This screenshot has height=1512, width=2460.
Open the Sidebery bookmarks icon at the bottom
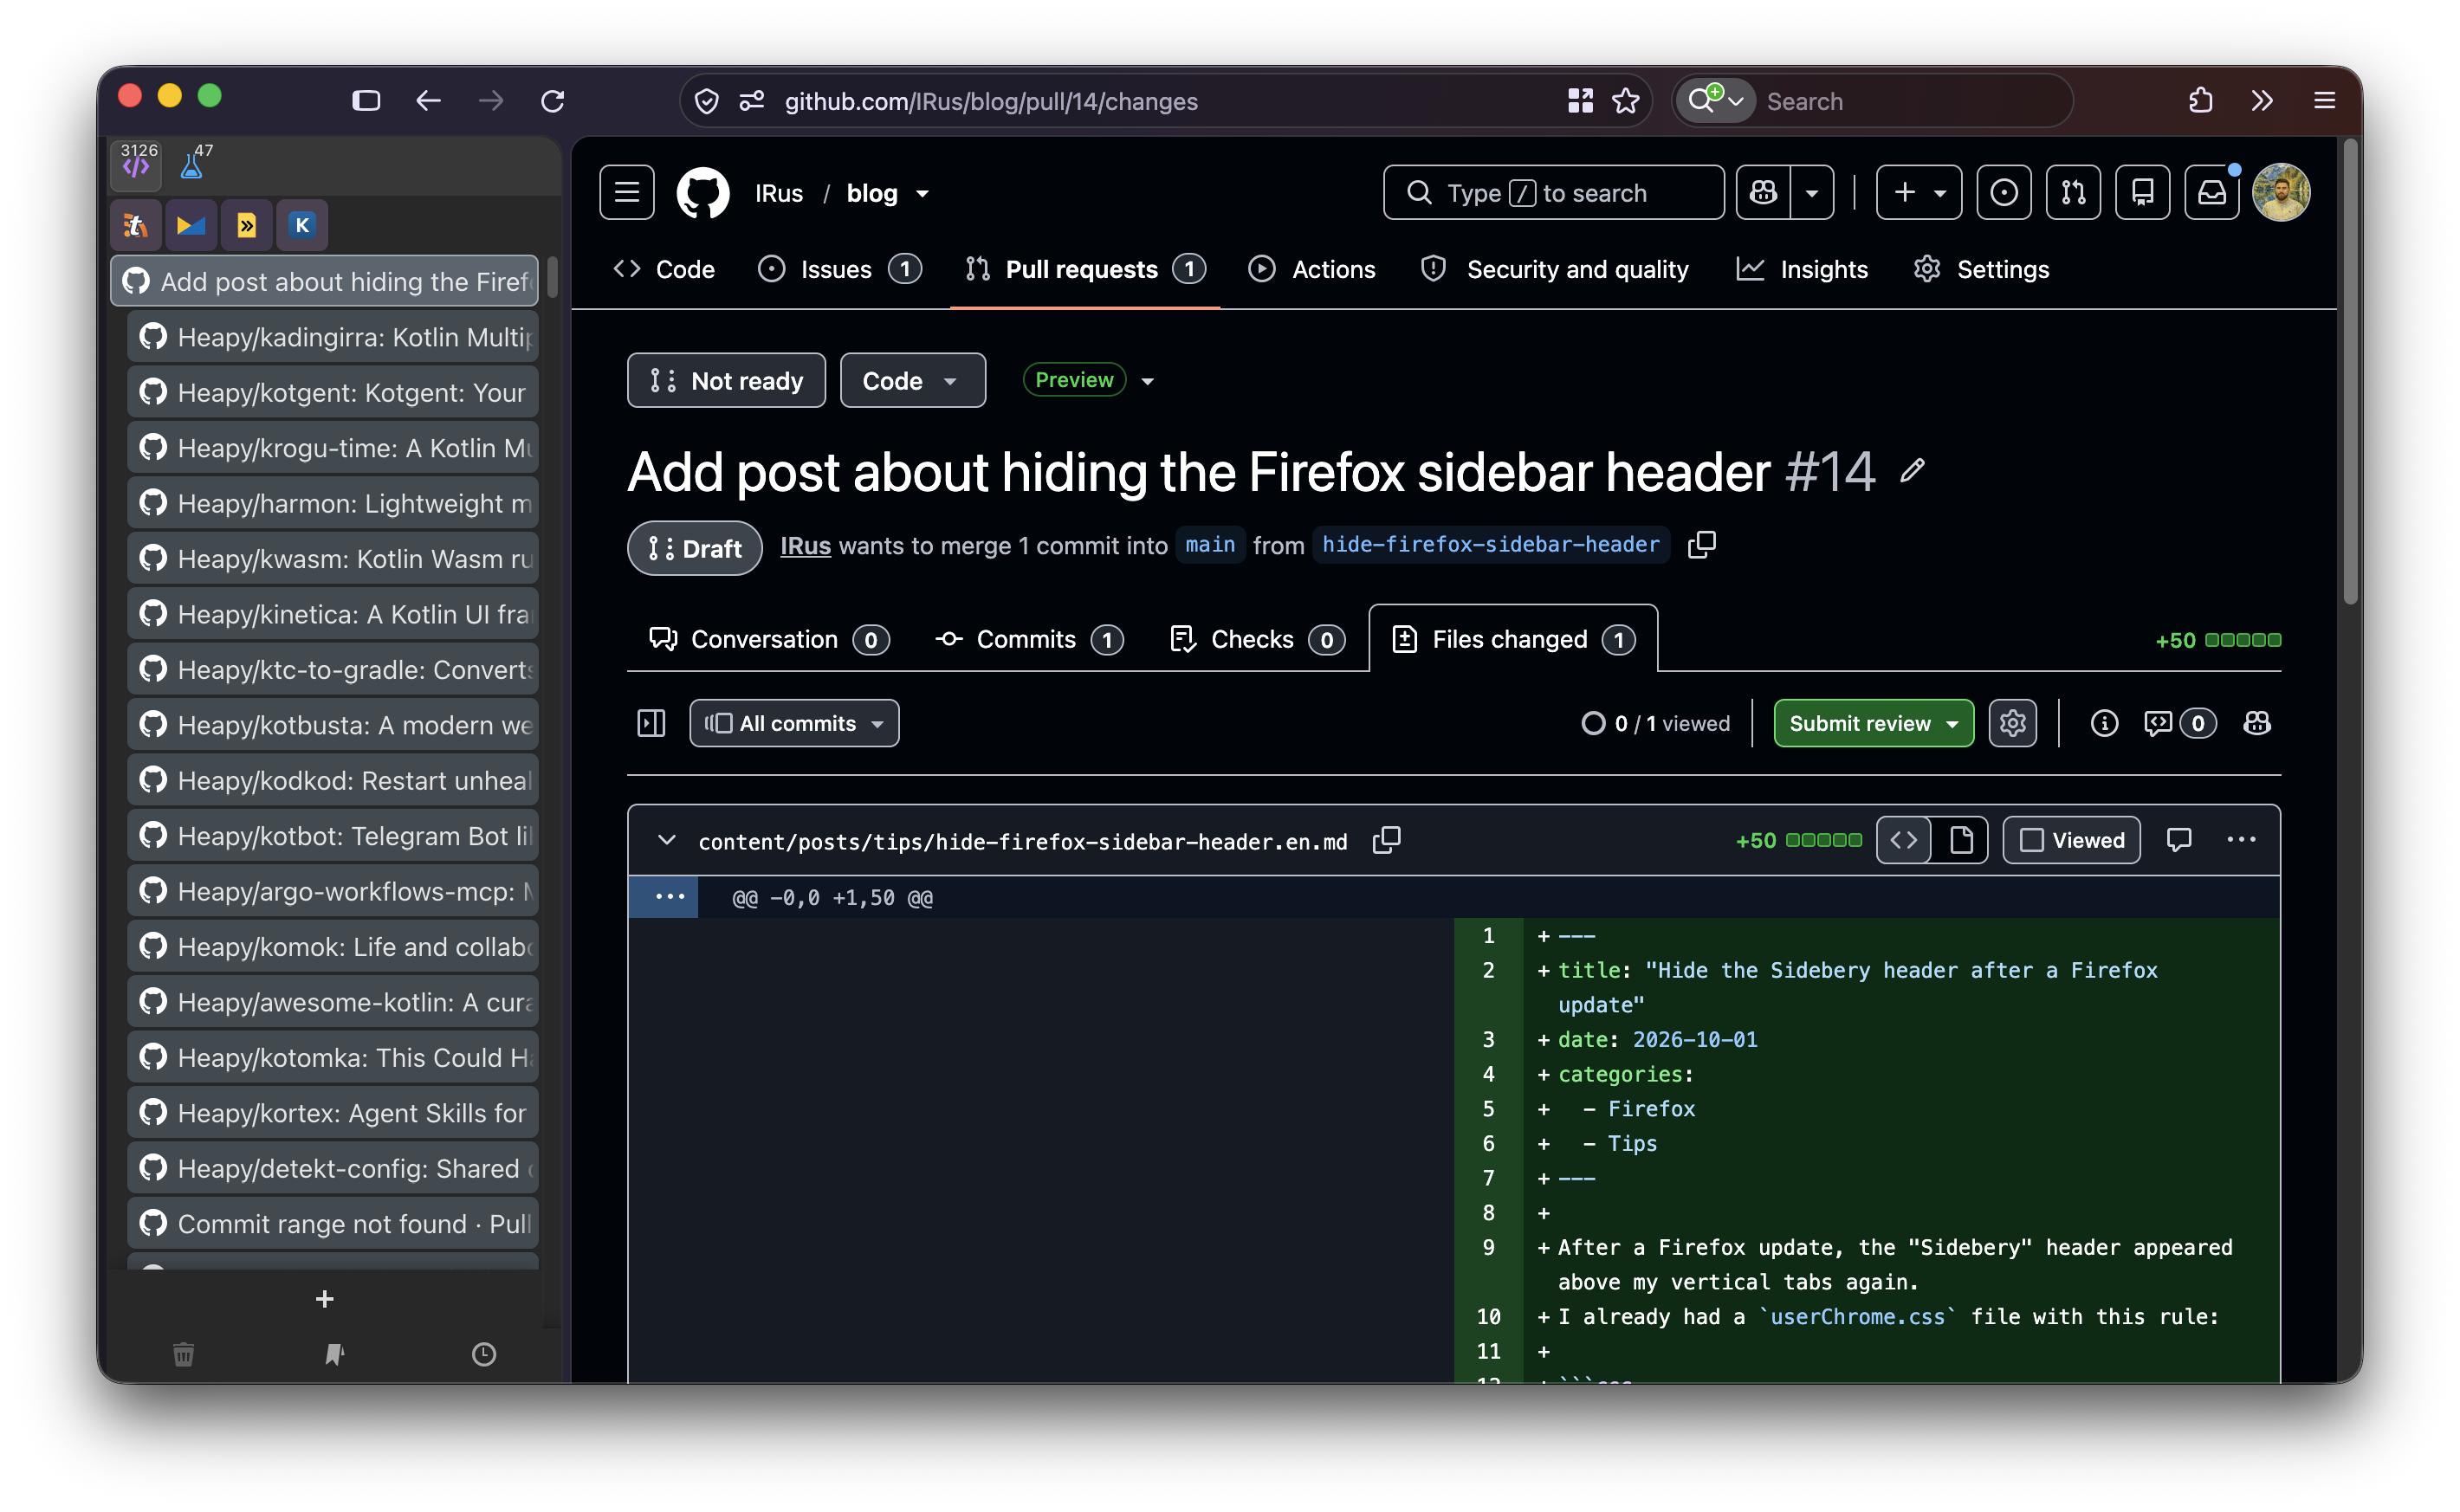tap(334, 1354)
